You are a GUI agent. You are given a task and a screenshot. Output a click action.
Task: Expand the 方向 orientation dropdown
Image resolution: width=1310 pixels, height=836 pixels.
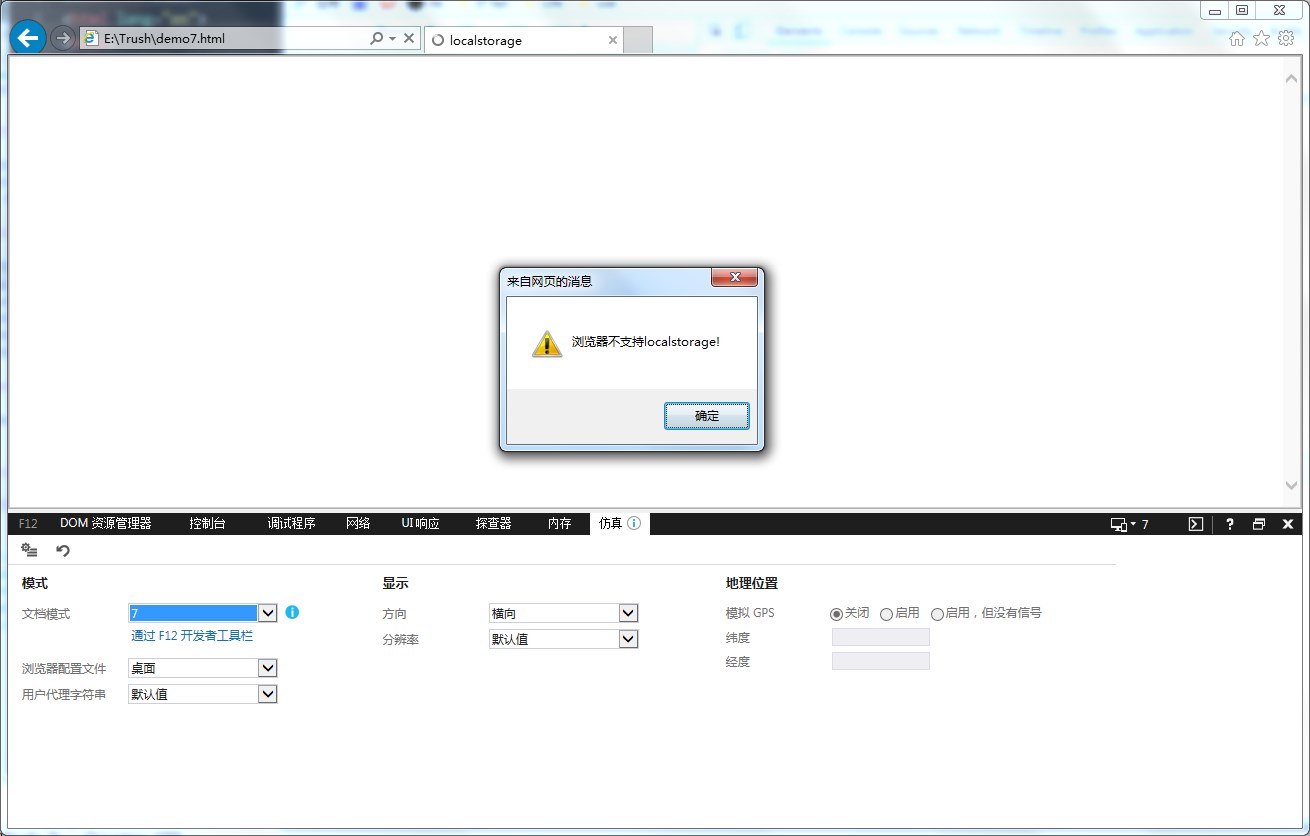pos(627,613)
